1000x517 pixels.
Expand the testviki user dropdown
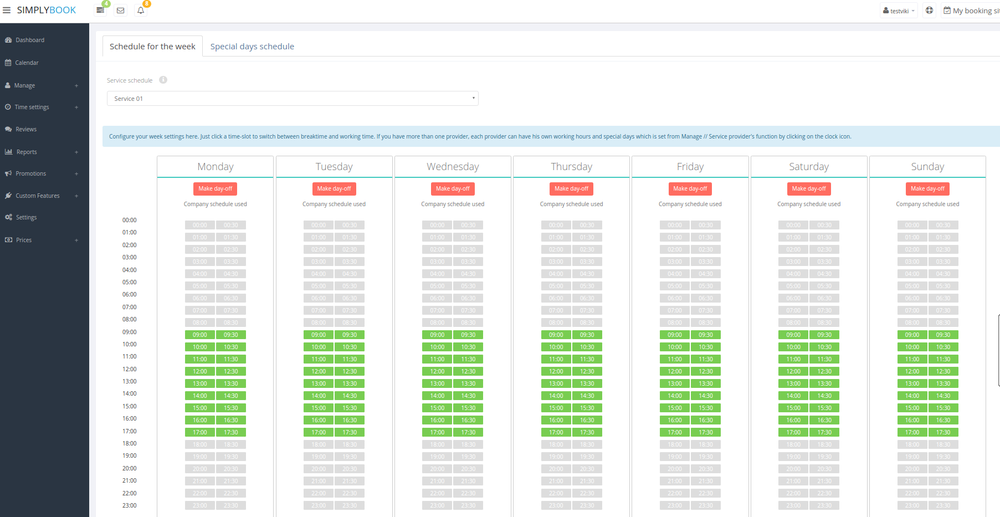tap(900, 10)
